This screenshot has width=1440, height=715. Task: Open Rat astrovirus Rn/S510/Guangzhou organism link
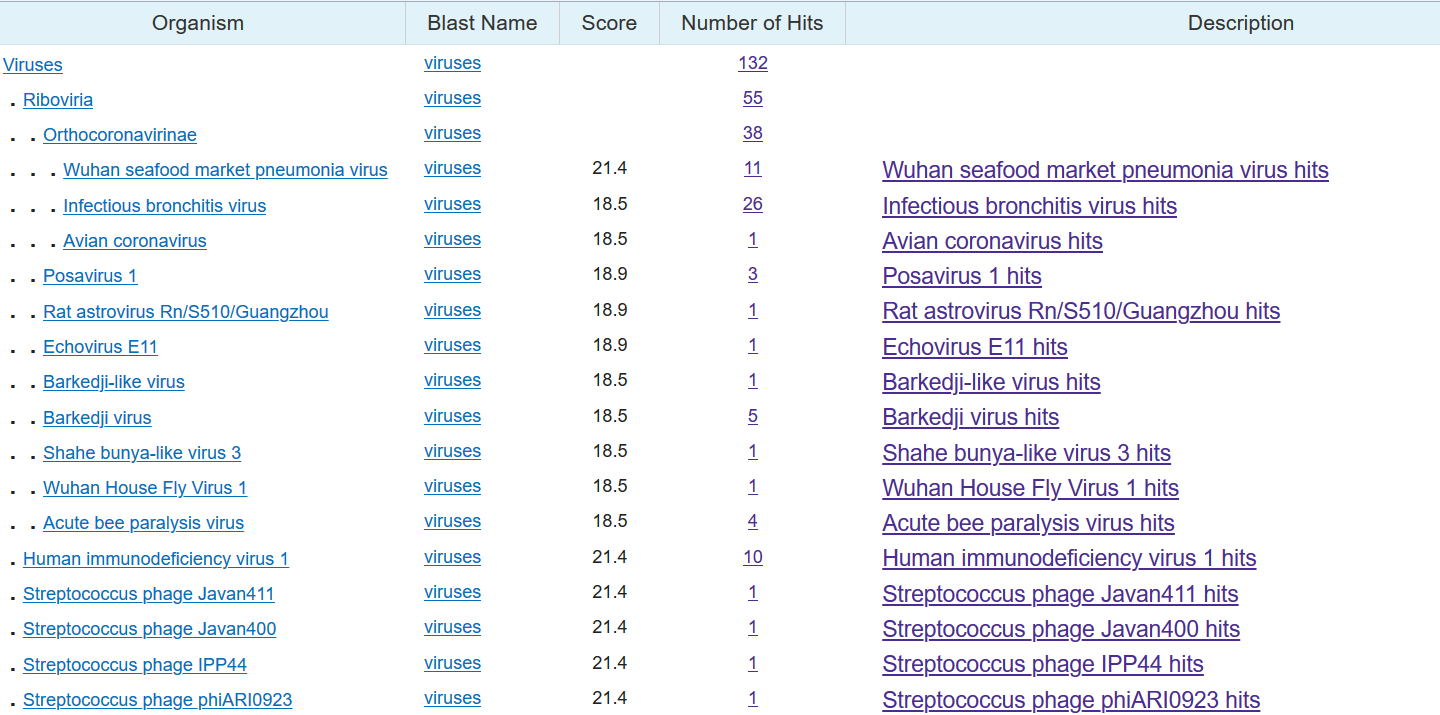coord(186,312)
